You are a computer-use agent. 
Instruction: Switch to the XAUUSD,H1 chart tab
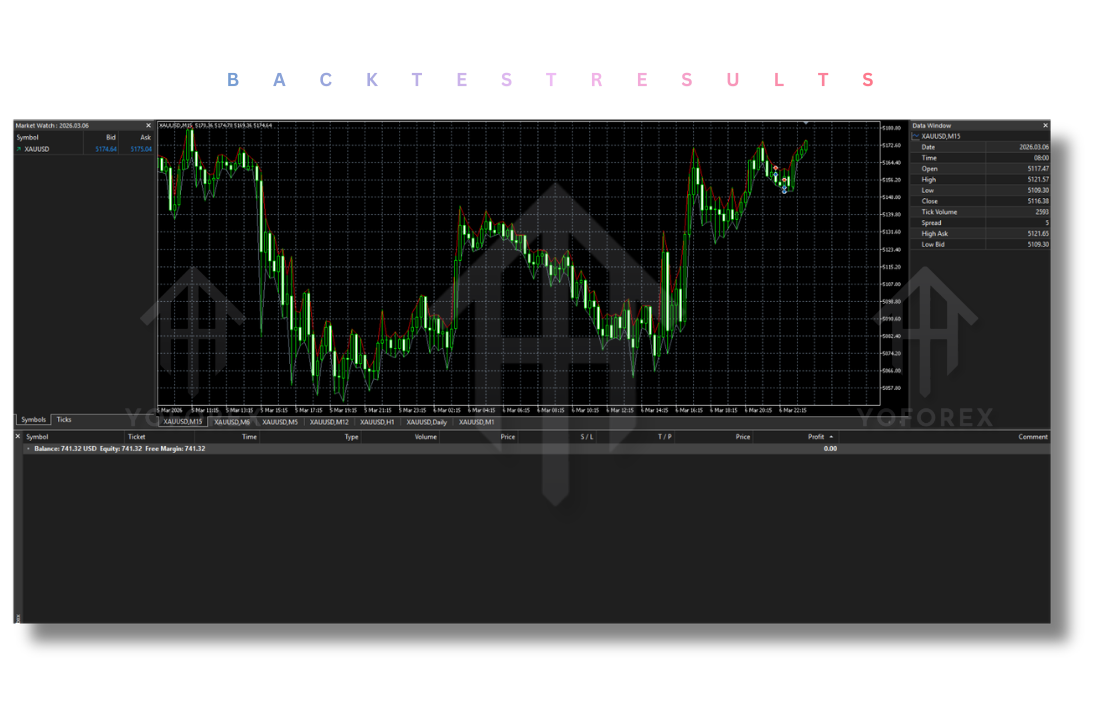tap(377, 422)
